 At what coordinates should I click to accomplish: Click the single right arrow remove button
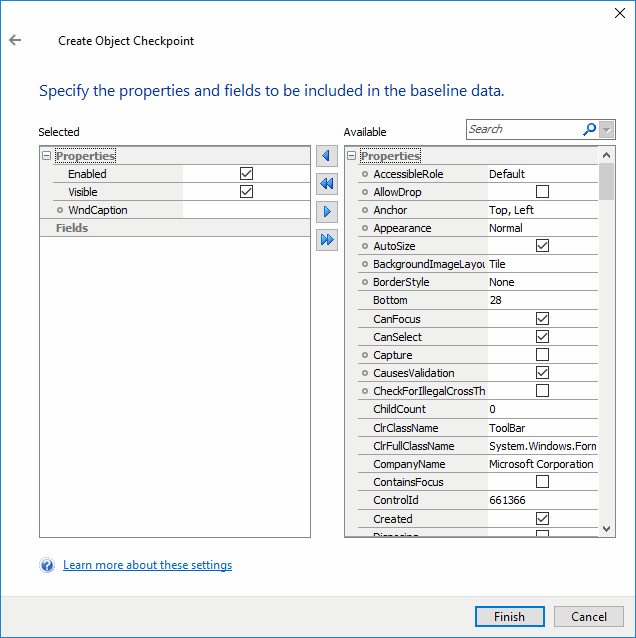coord(326,212)
